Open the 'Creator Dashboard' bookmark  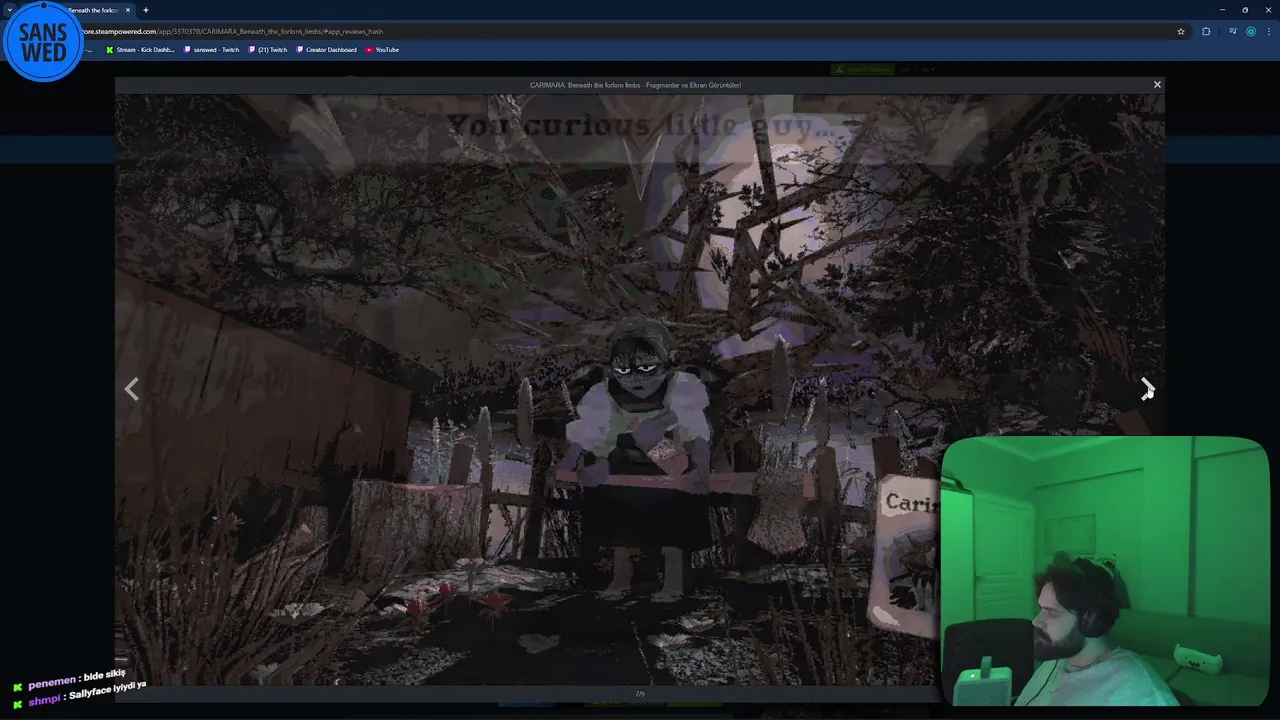tap(326, 50)
